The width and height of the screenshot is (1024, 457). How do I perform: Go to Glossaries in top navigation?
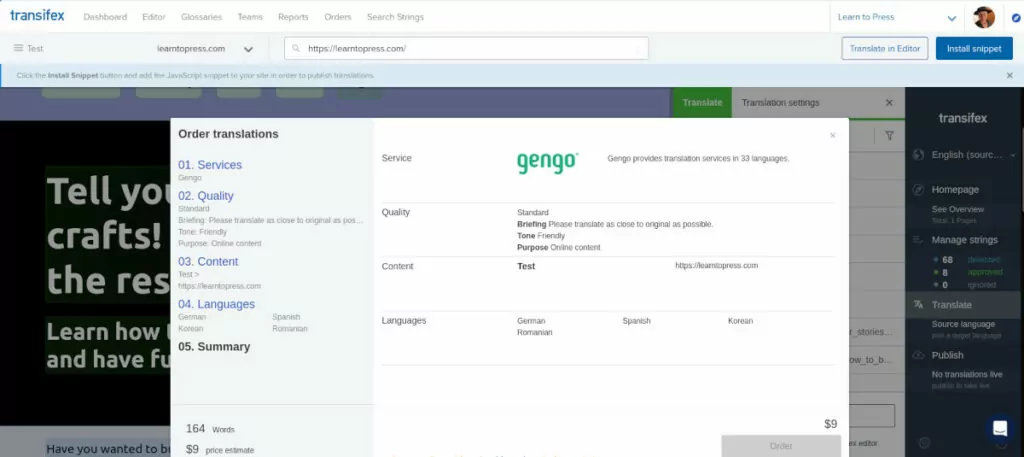coord(201,17)
